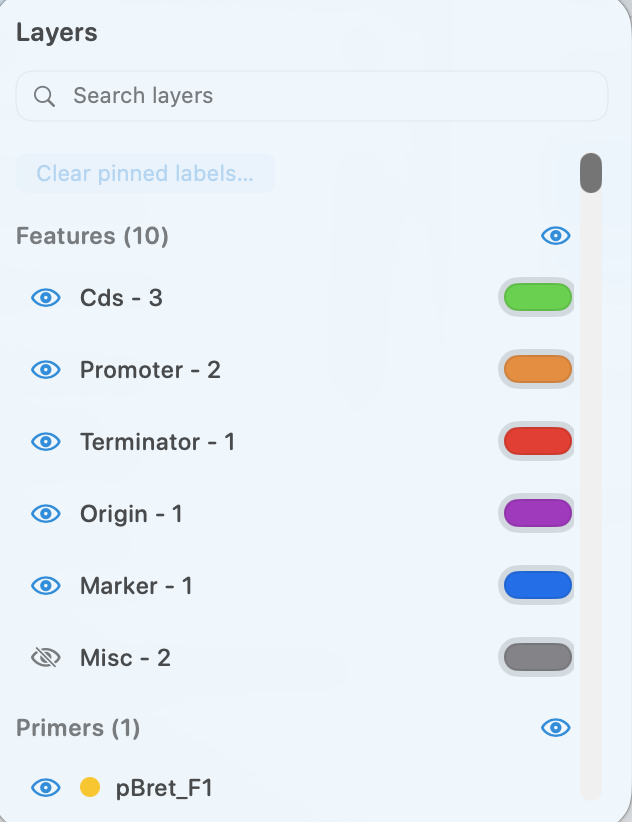
Task: Click the search magnifier icon in Layers panel
Action: (x=44, y=95)
